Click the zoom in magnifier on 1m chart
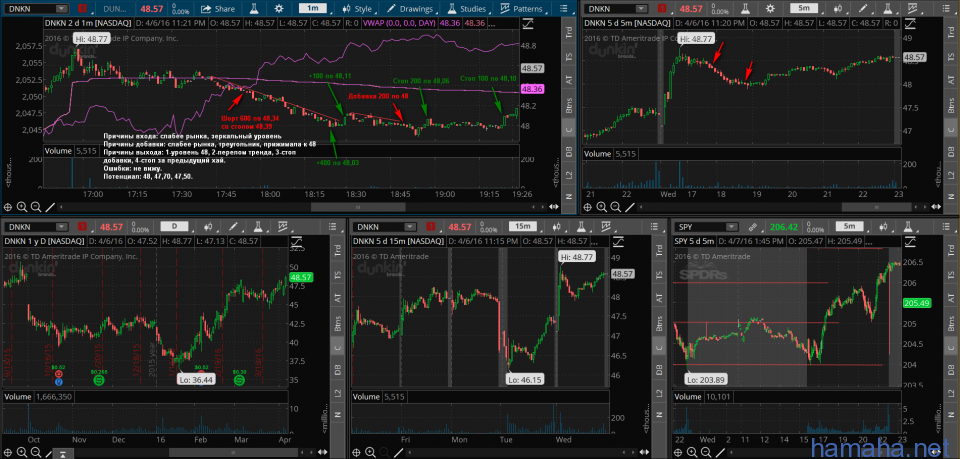Image resolution: width=960 pixels, height=459 pixels. pyautogui.click(x=22, y=207)
